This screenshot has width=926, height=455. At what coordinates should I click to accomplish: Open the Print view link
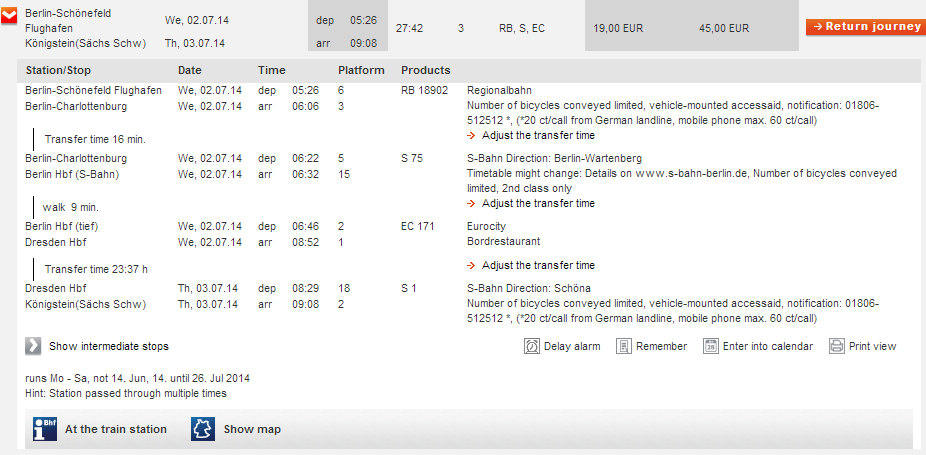pos(872,346)
